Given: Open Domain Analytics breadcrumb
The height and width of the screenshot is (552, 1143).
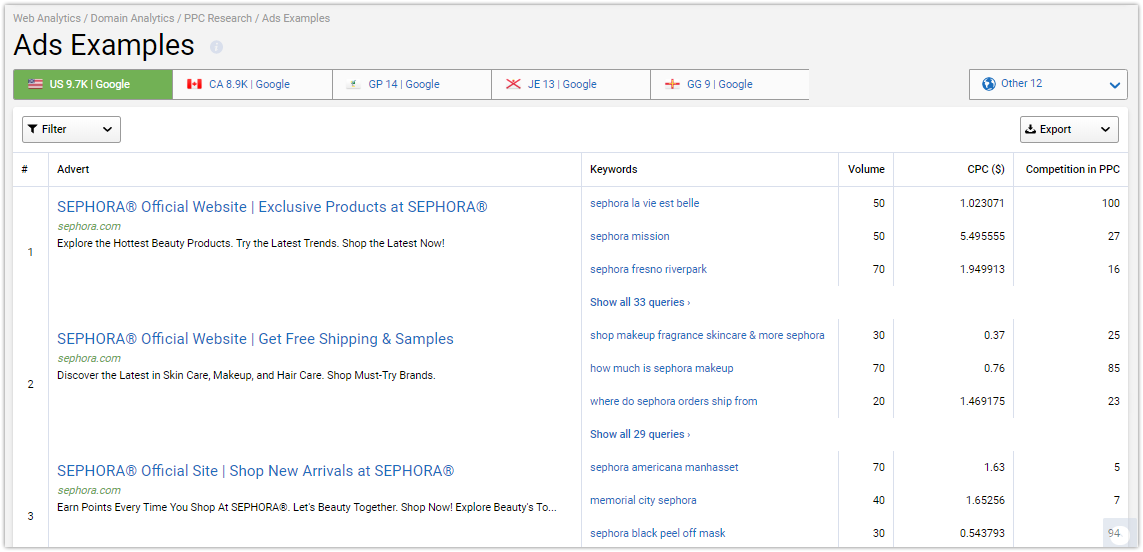Looking at the screenshot, I should [132, 18].
